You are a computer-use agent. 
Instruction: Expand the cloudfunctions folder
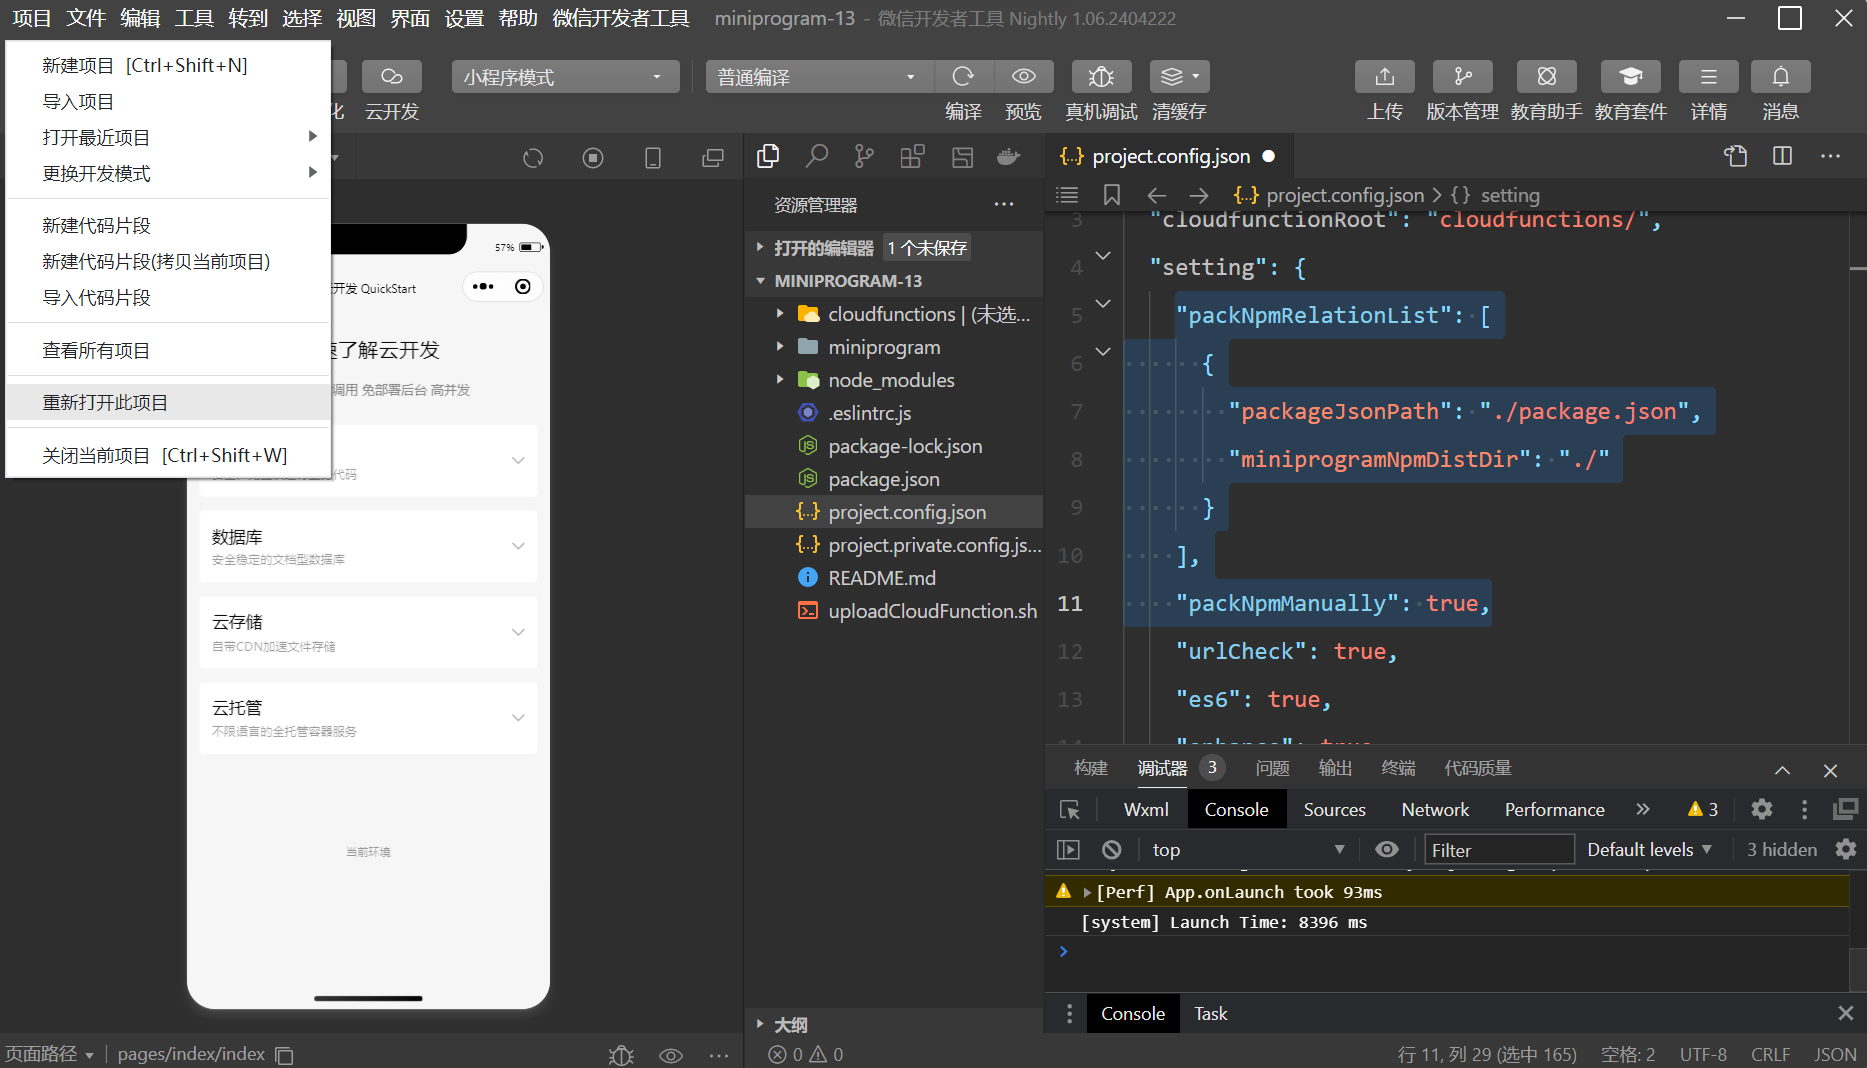click(x=780, y=314)
